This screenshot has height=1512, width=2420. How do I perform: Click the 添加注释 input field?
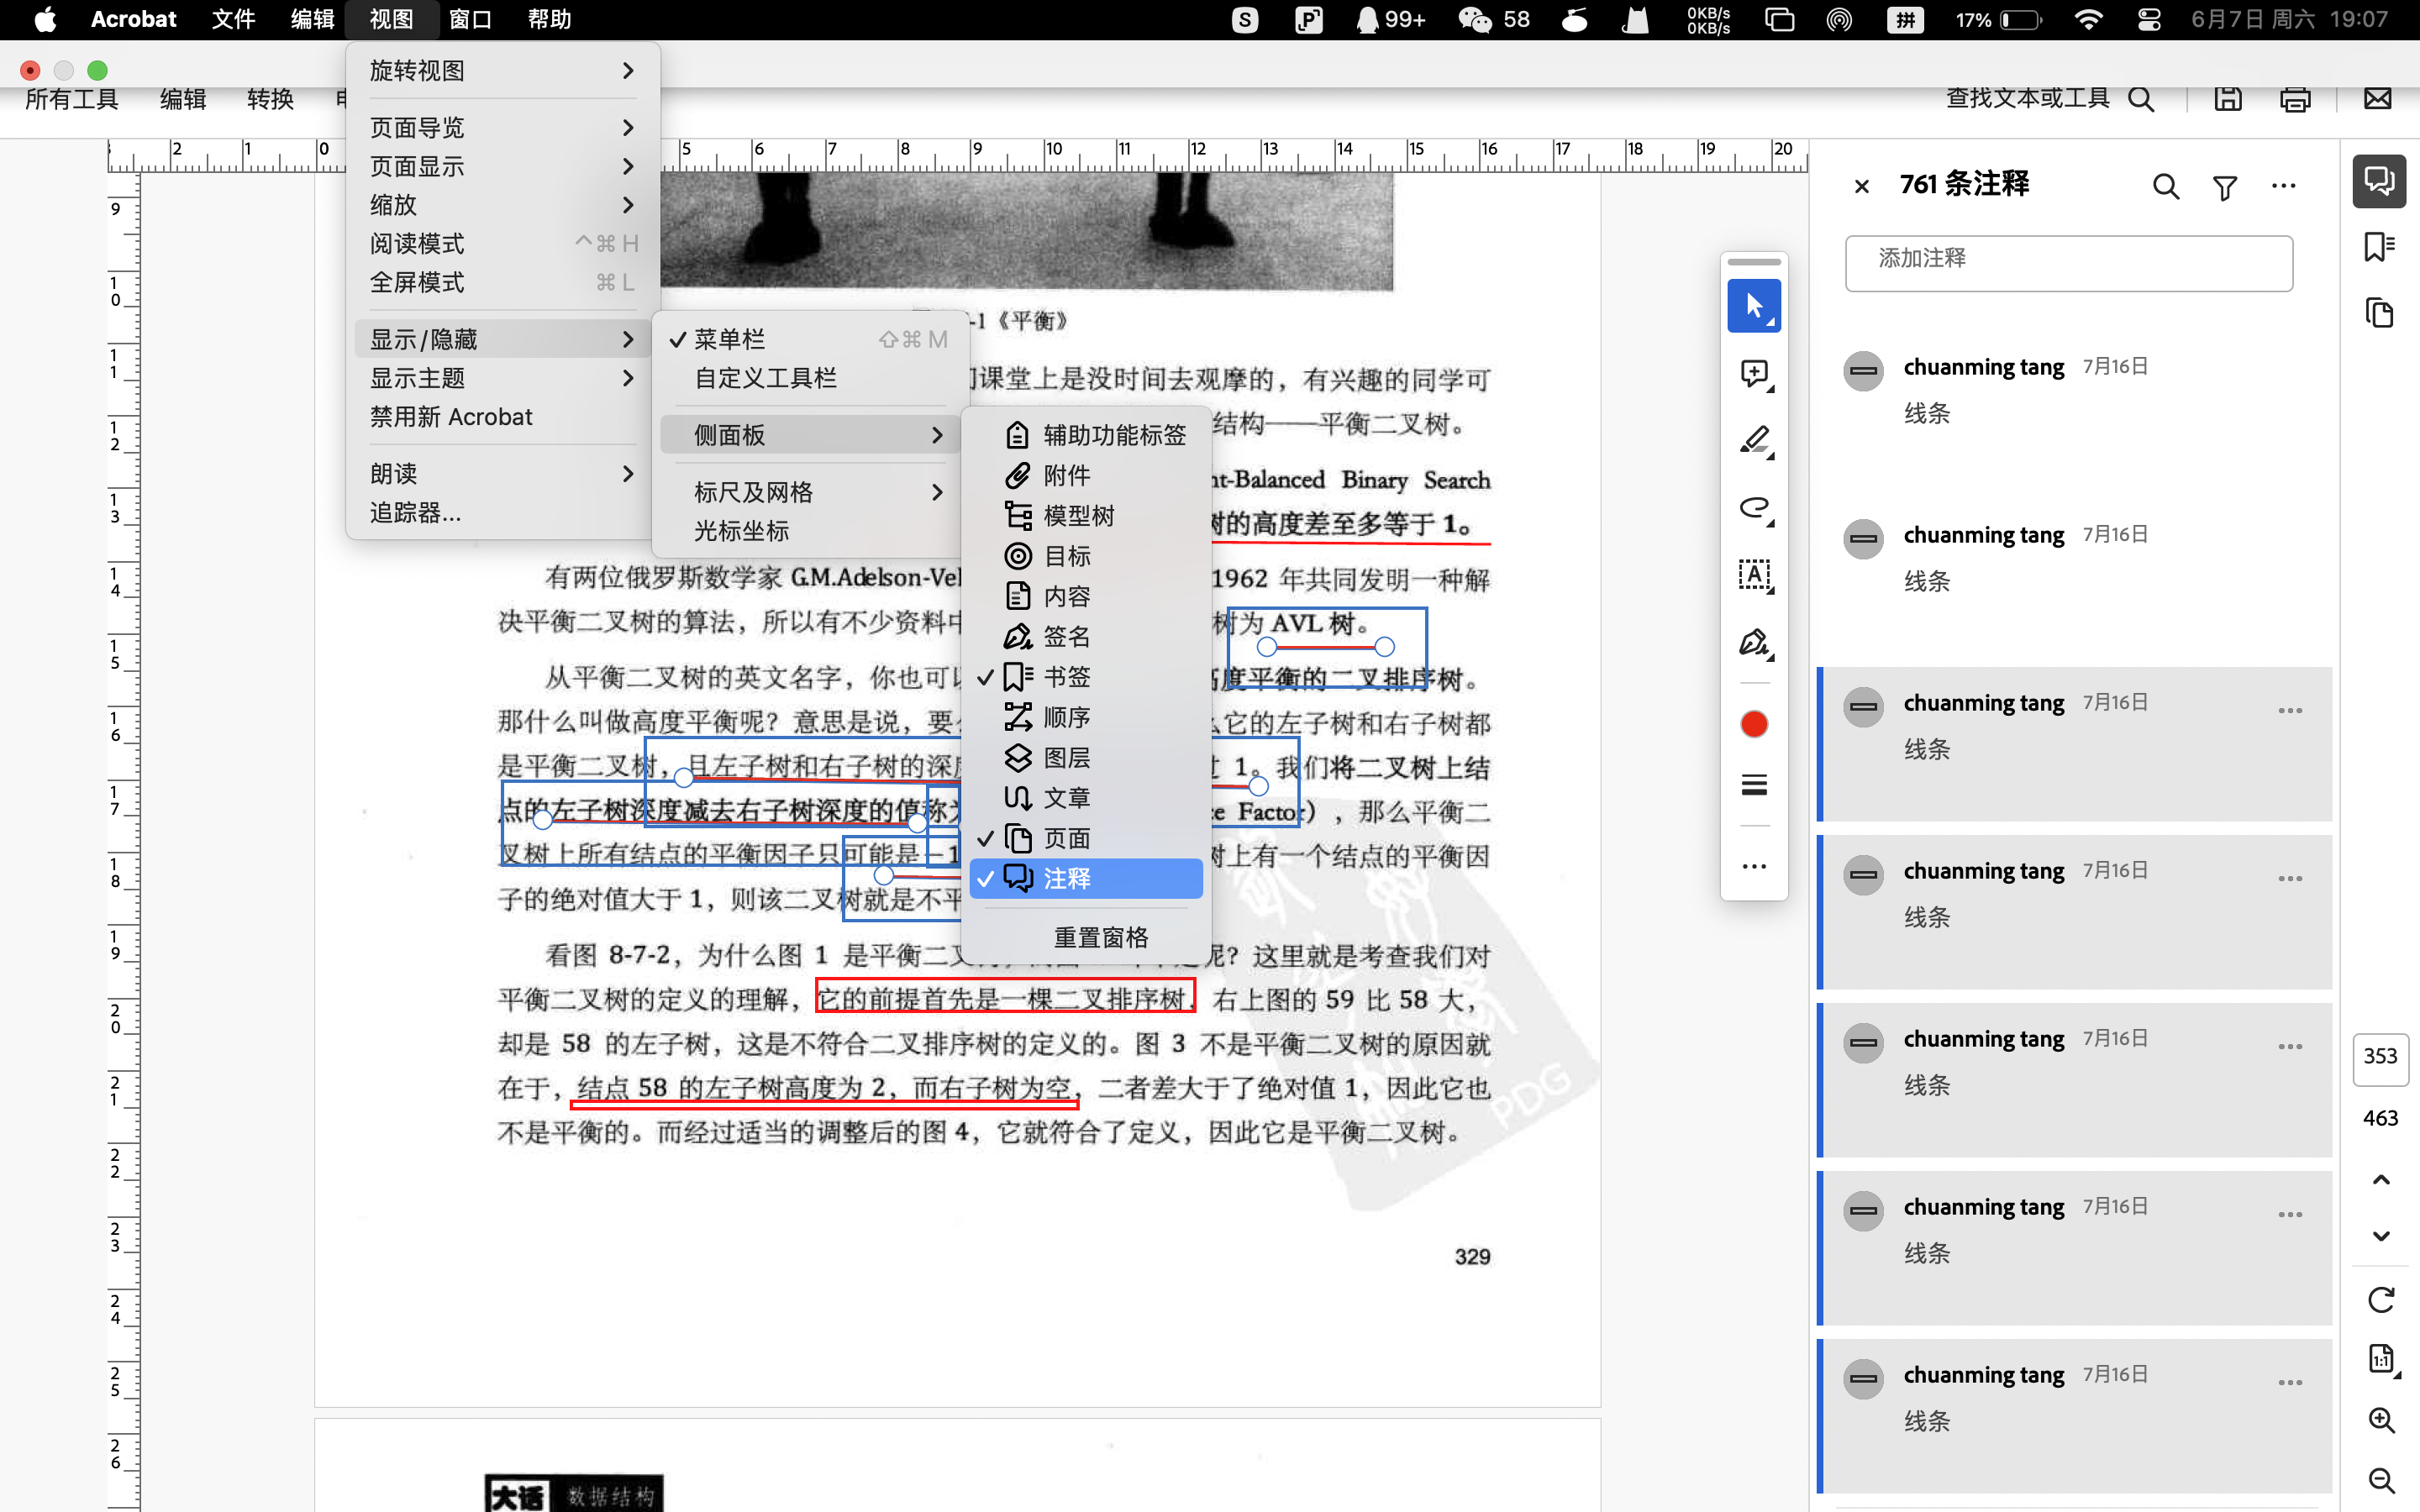2067,263
